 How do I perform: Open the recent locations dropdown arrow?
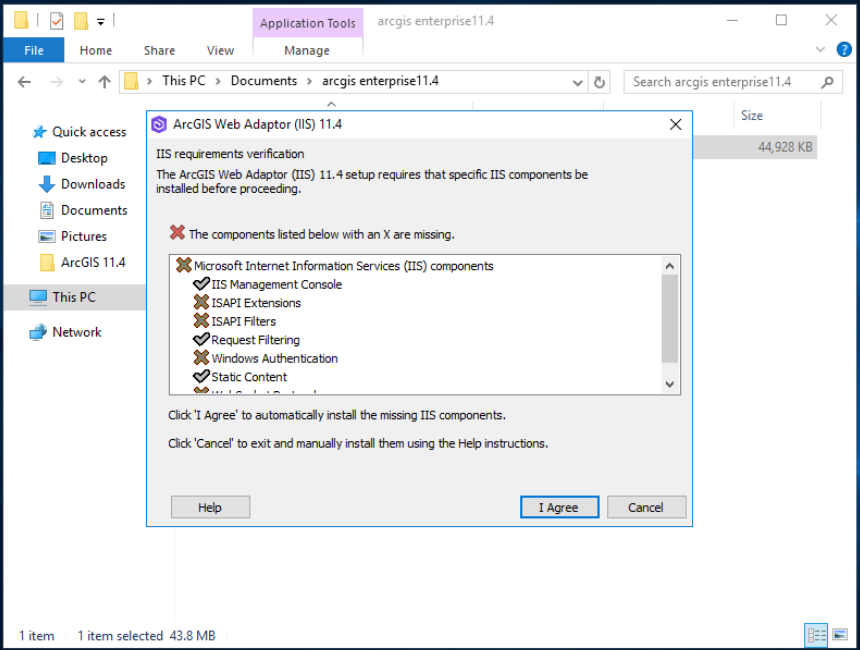point(82,82)
